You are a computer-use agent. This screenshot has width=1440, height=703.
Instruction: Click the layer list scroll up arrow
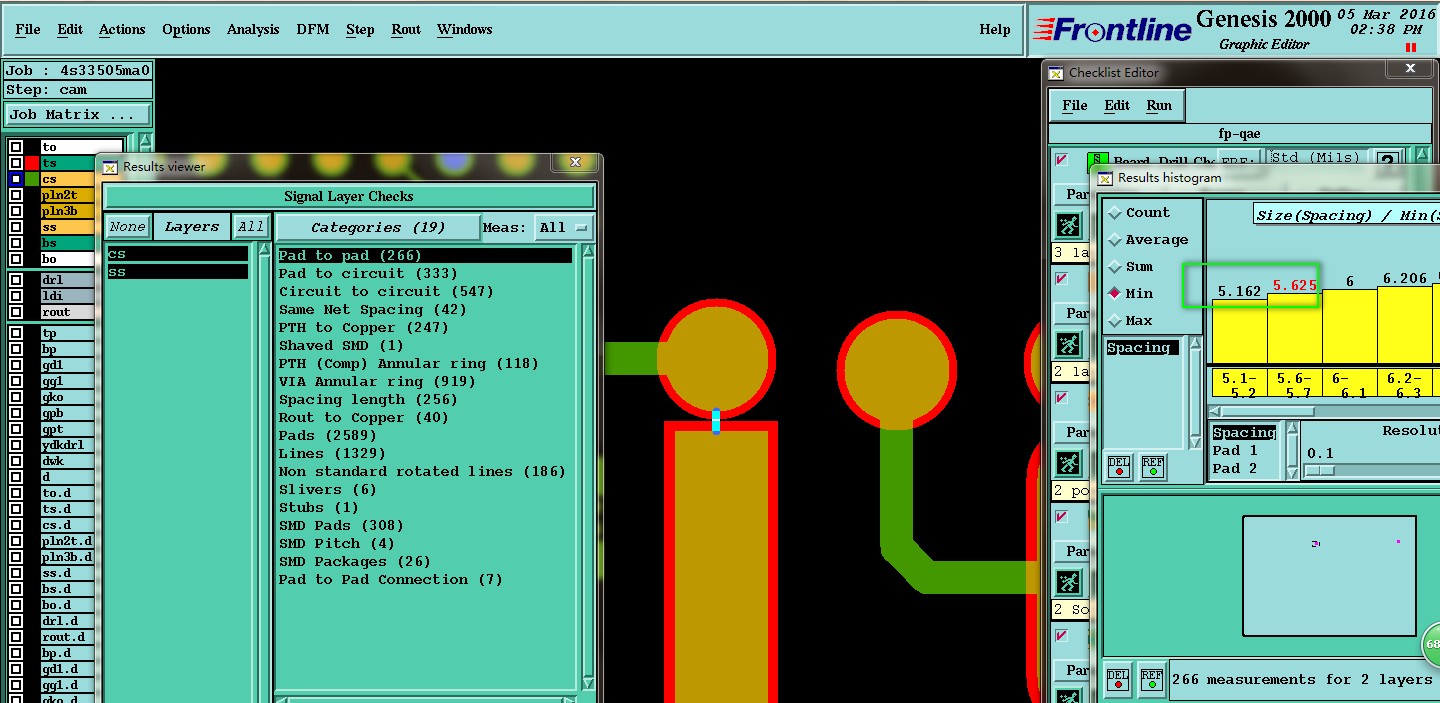click(146, 141)
